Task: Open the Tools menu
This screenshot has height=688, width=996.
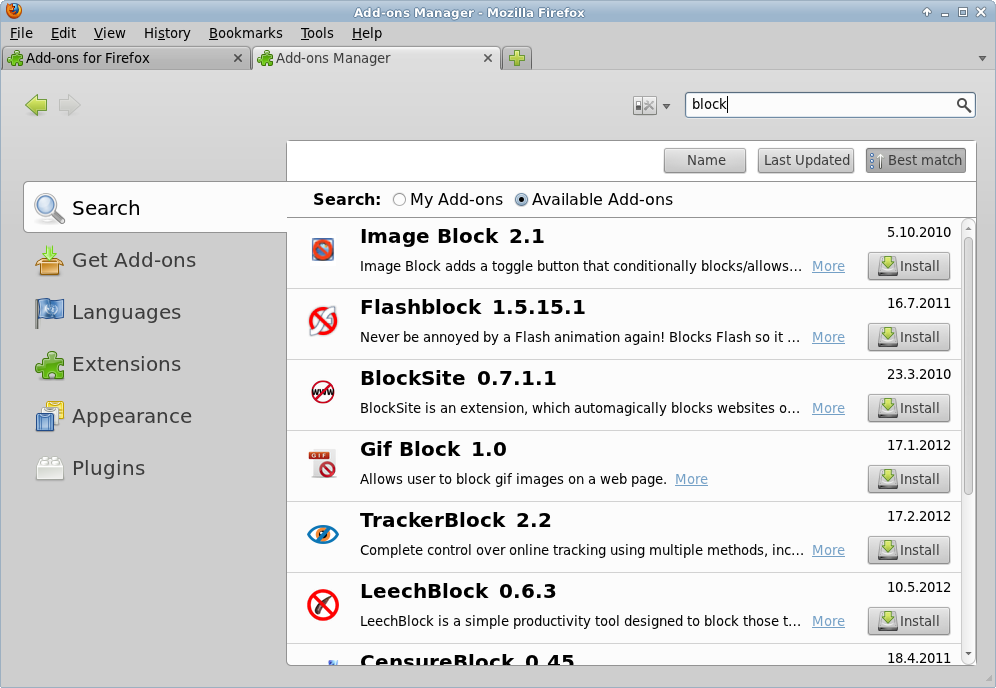Action: [317, 33]
